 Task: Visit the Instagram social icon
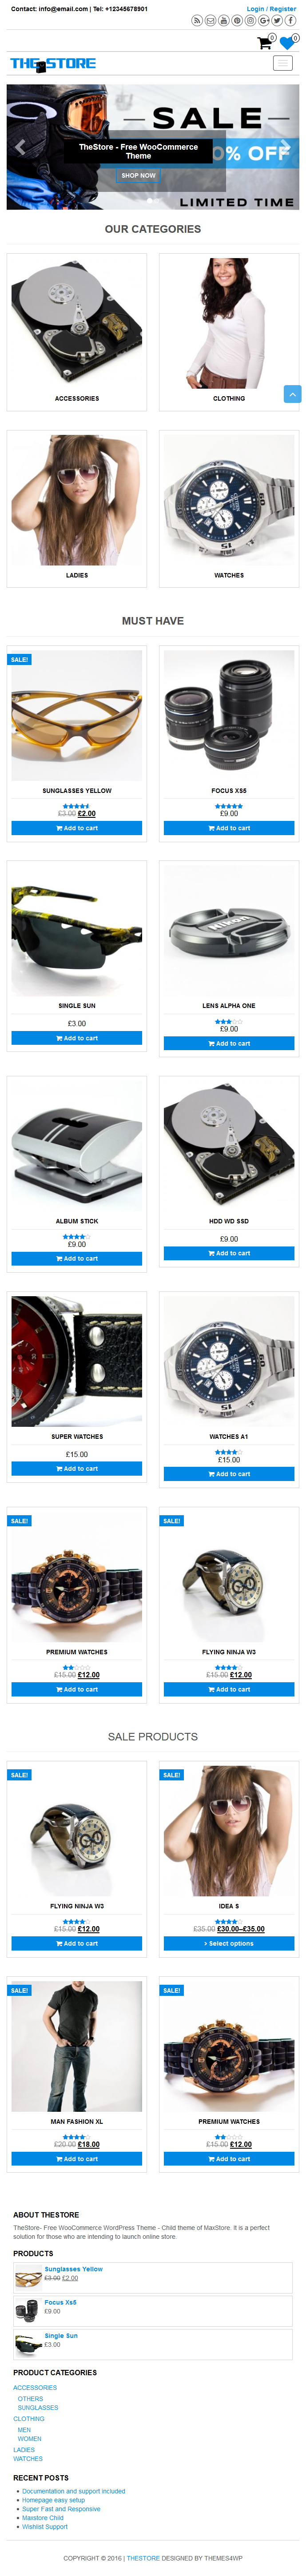tap(251, 20)
